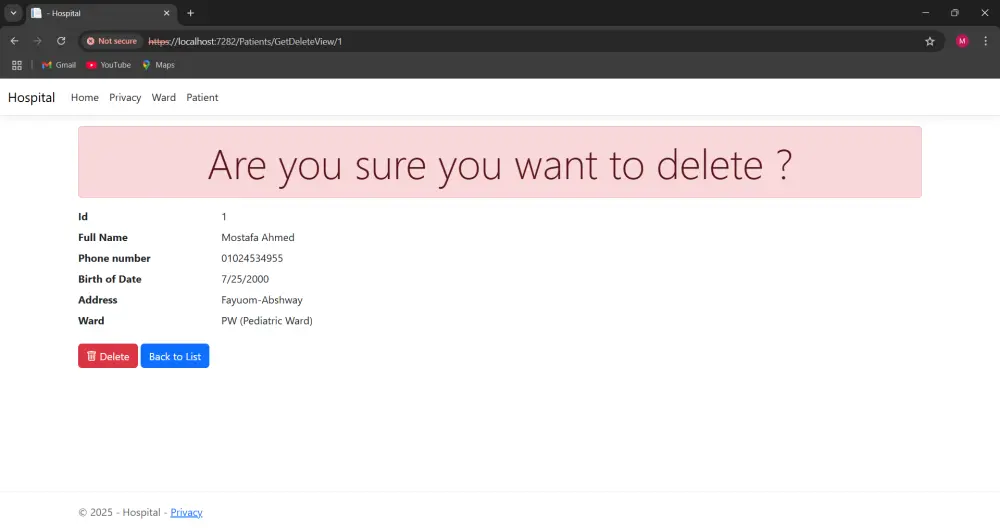Reload the page with refresh icon

click(x=61, y=41)
